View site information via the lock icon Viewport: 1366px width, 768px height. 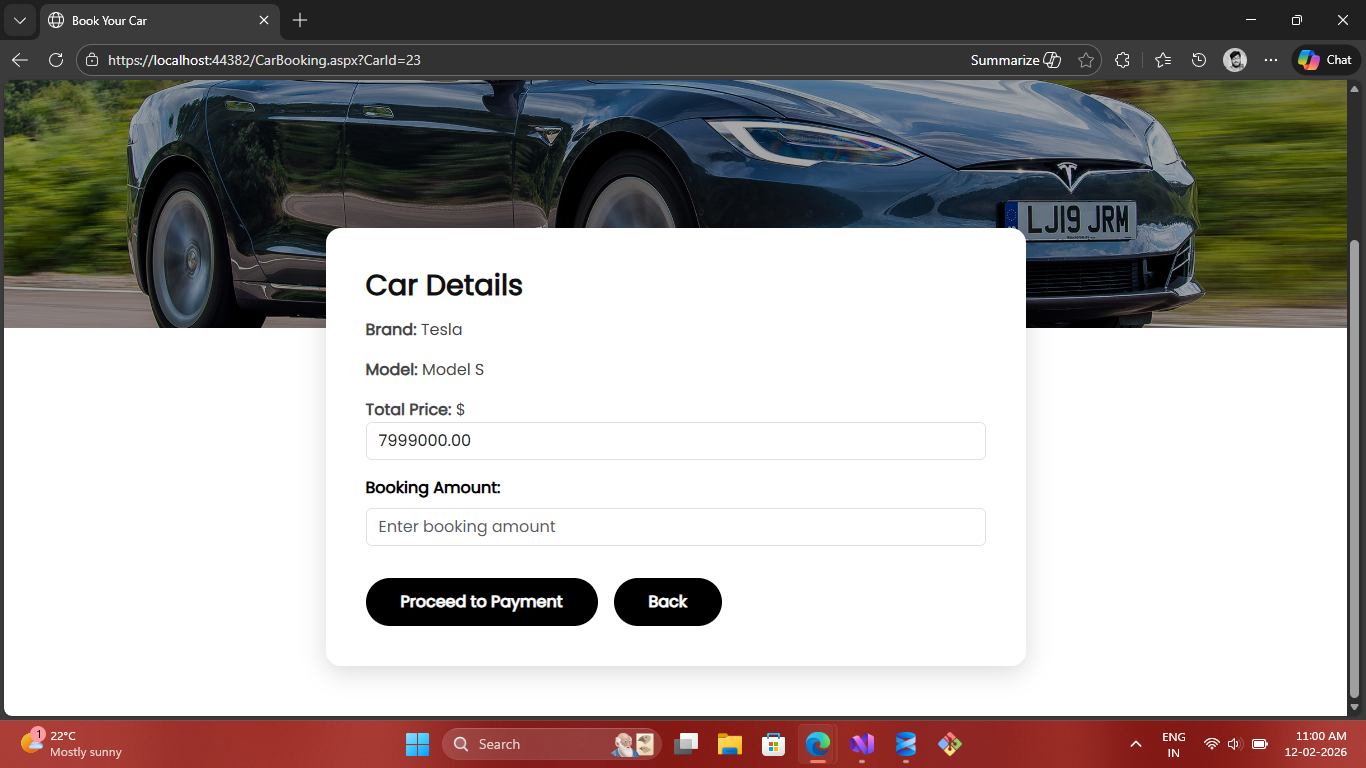92,60
